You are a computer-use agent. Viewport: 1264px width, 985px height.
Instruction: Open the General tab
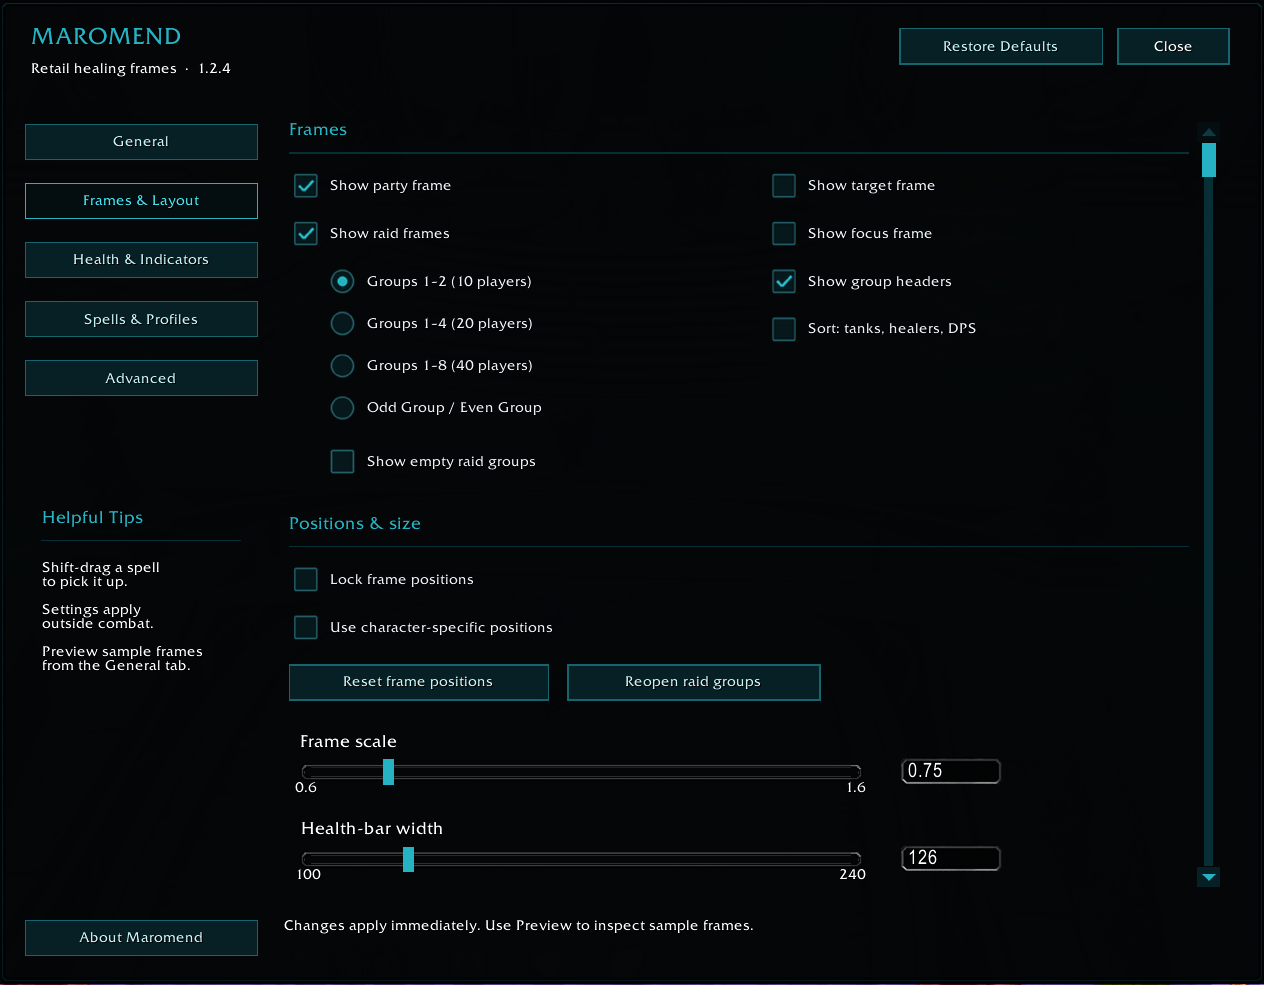(141, 142)
